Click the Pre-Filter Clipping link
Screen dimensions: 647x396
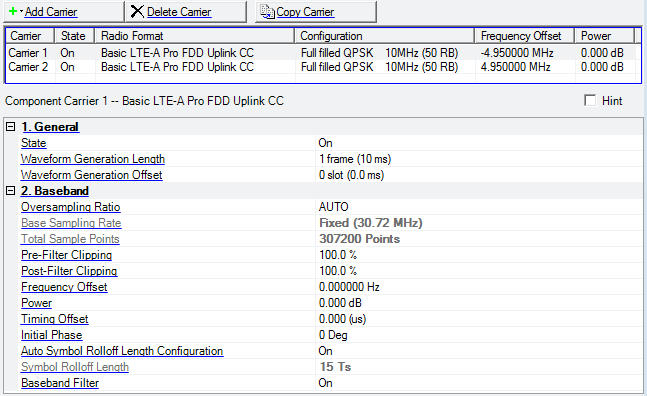(66, 255)
